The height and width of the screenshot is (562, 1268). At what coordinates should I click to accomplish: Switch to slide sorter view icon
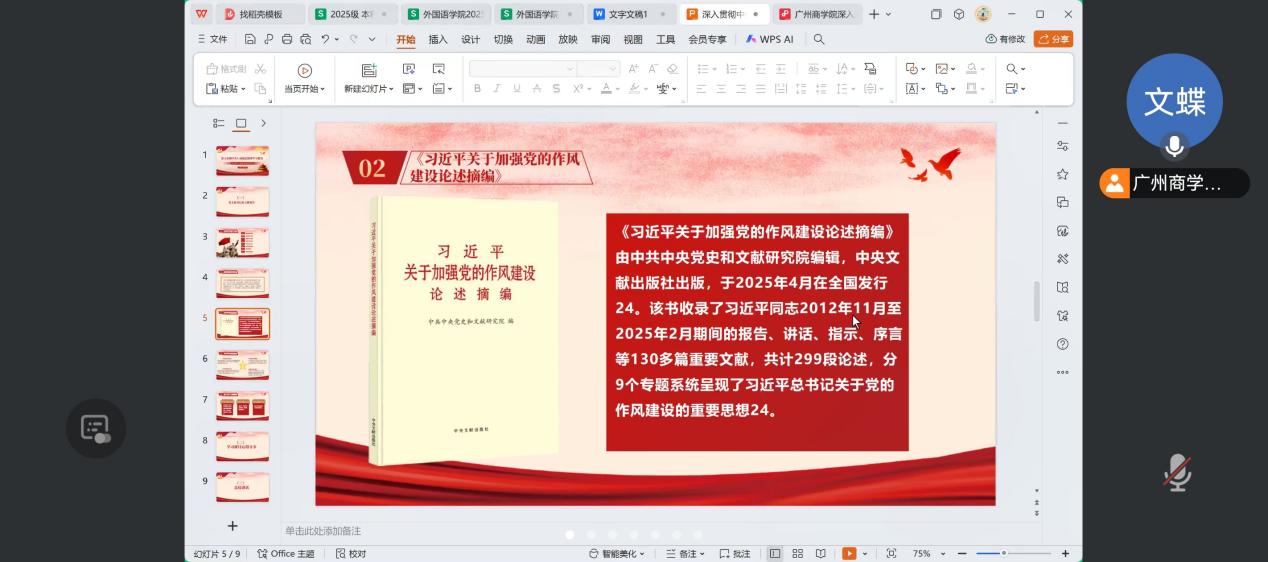(797, 553)
